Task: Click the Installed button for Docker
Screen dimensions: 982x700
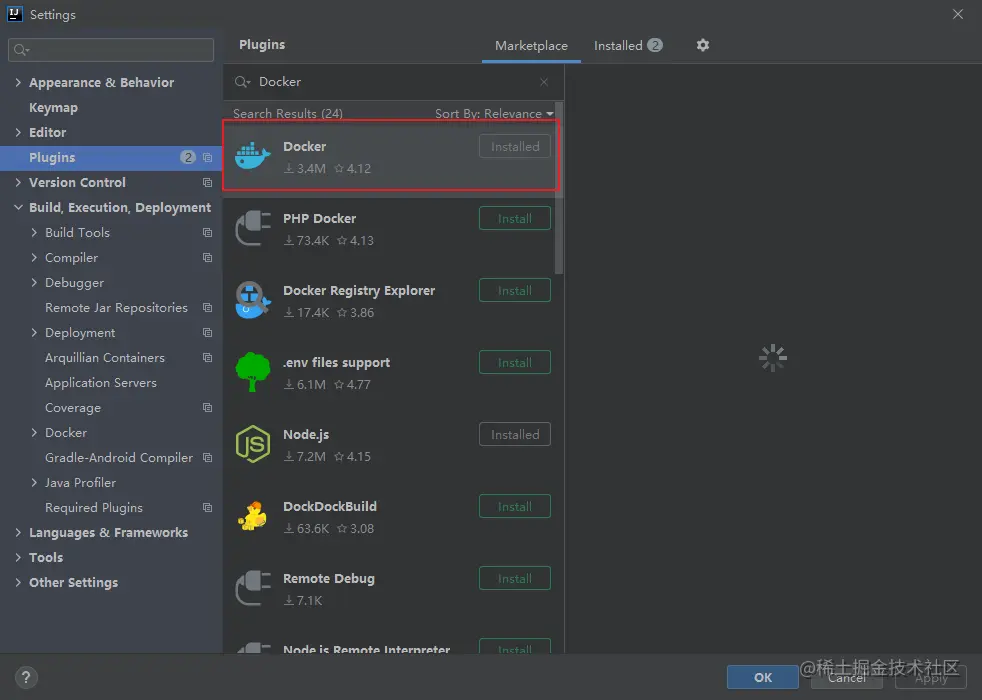Action: 515,147
